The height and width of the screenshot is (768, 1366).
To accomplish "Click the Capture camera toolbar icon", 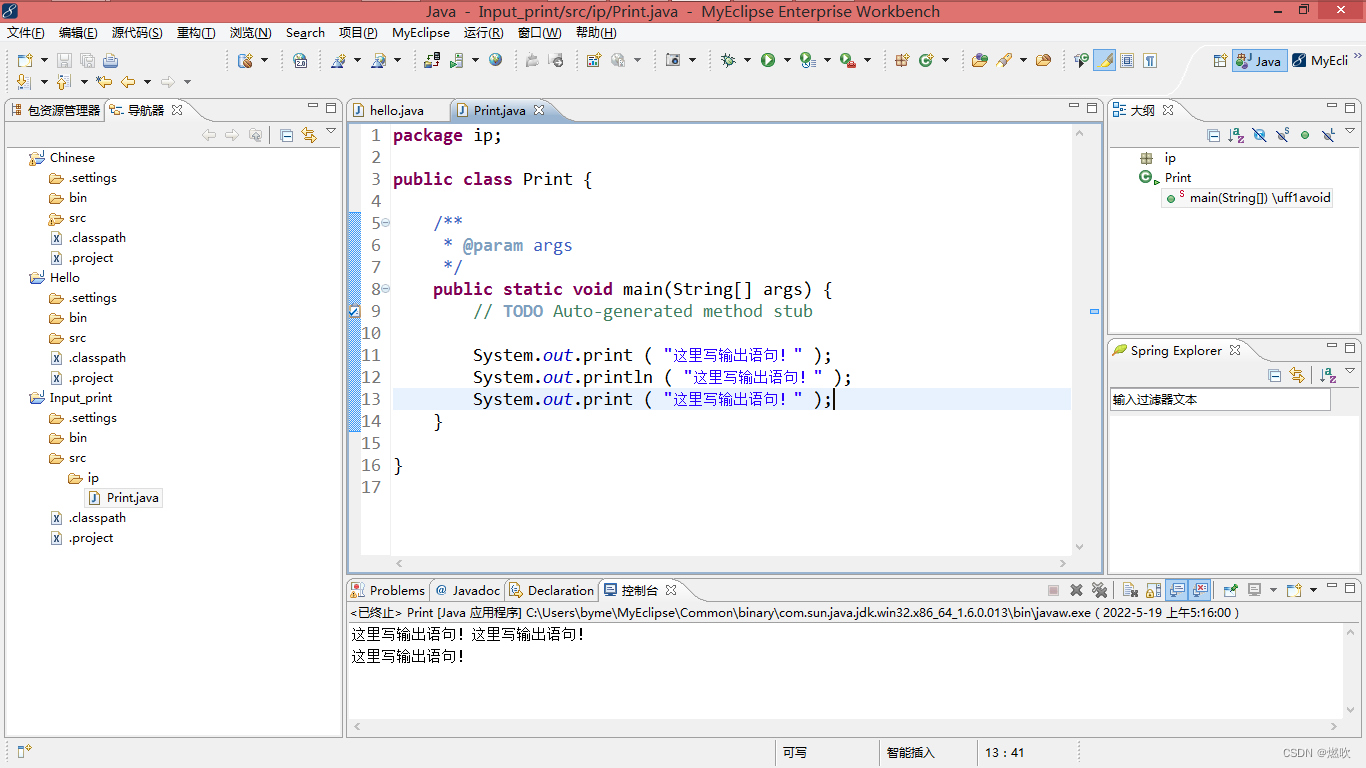I will (x=673, y=60).
